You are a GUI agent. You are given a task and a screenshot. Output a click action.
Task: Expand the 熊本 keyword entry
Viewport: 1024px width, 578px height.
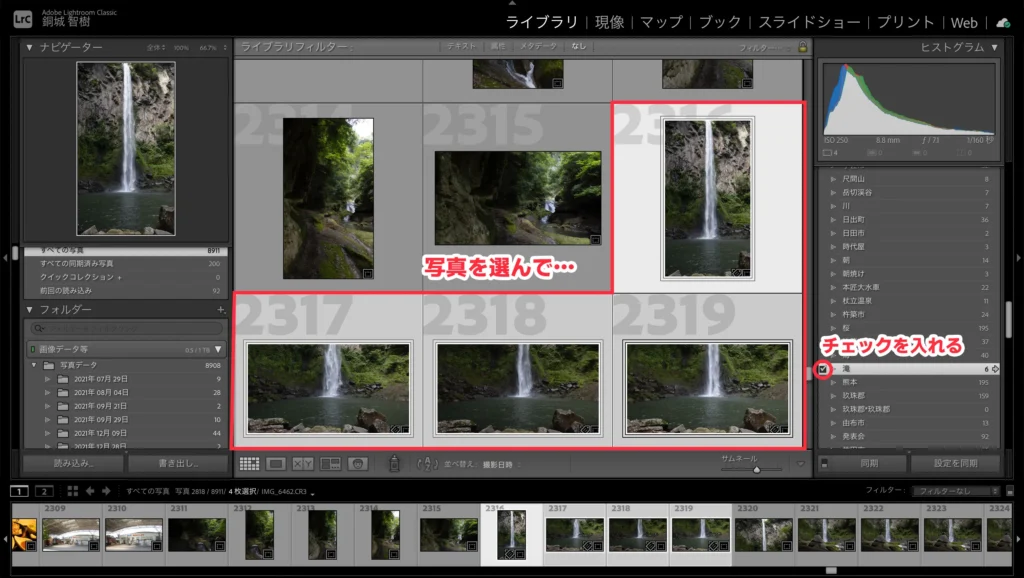coord(833,382)
